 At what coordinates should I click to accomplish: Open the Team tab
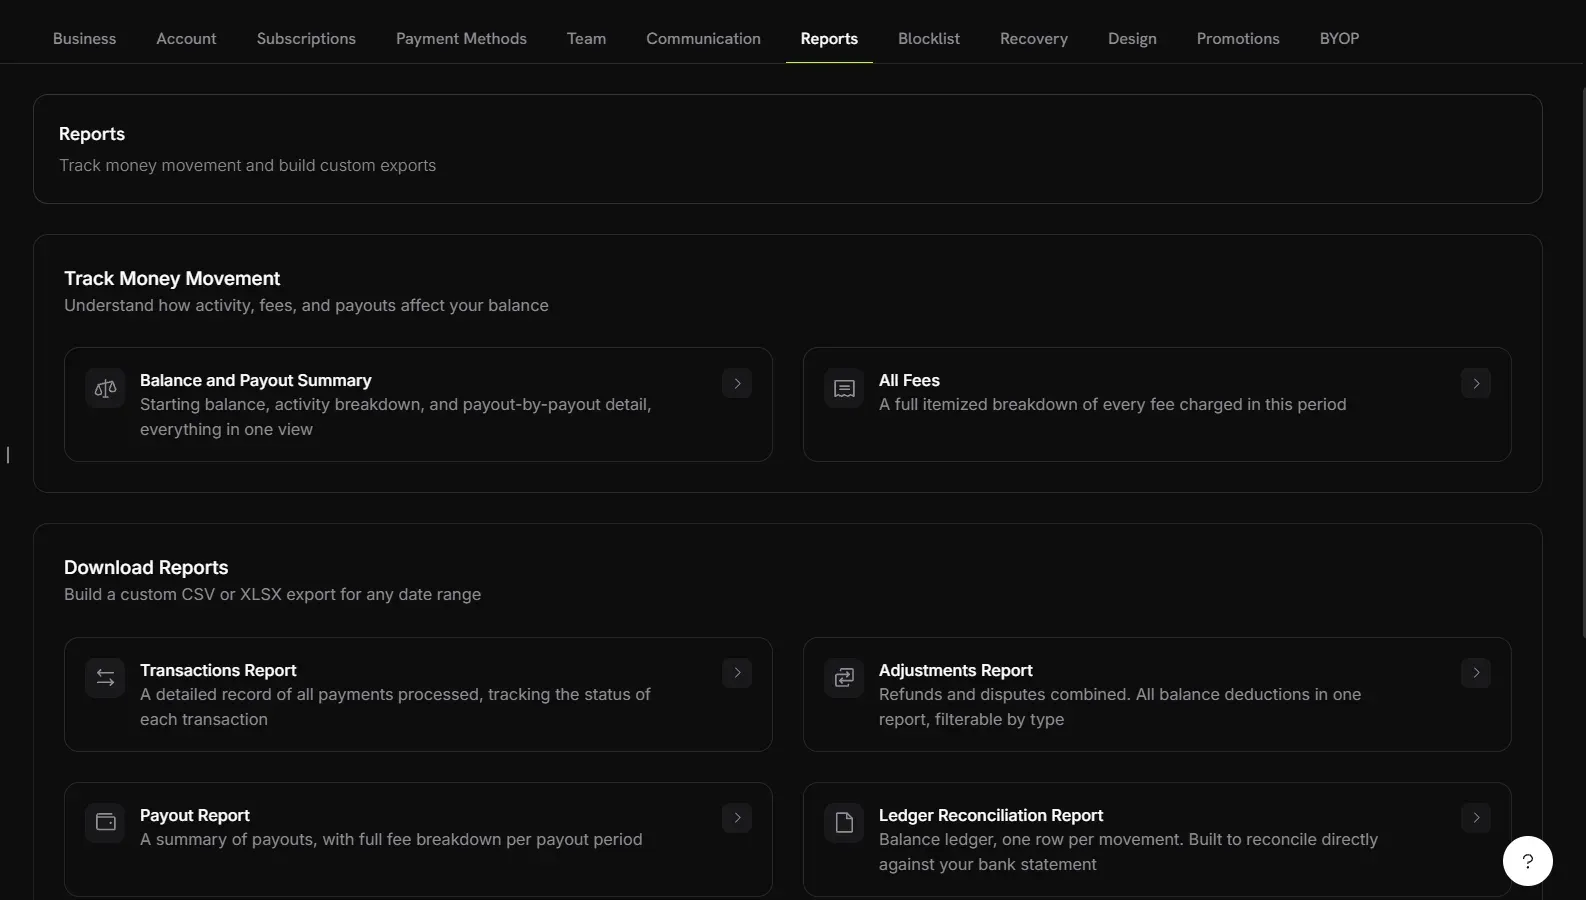(x=586, y=38)
